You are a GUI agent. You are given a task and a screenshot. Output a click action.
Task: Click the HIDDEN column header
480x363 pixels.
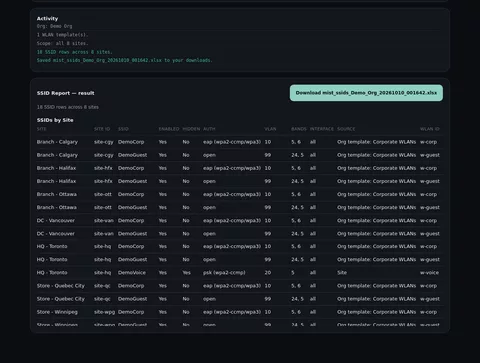click(x=191, y=129)
